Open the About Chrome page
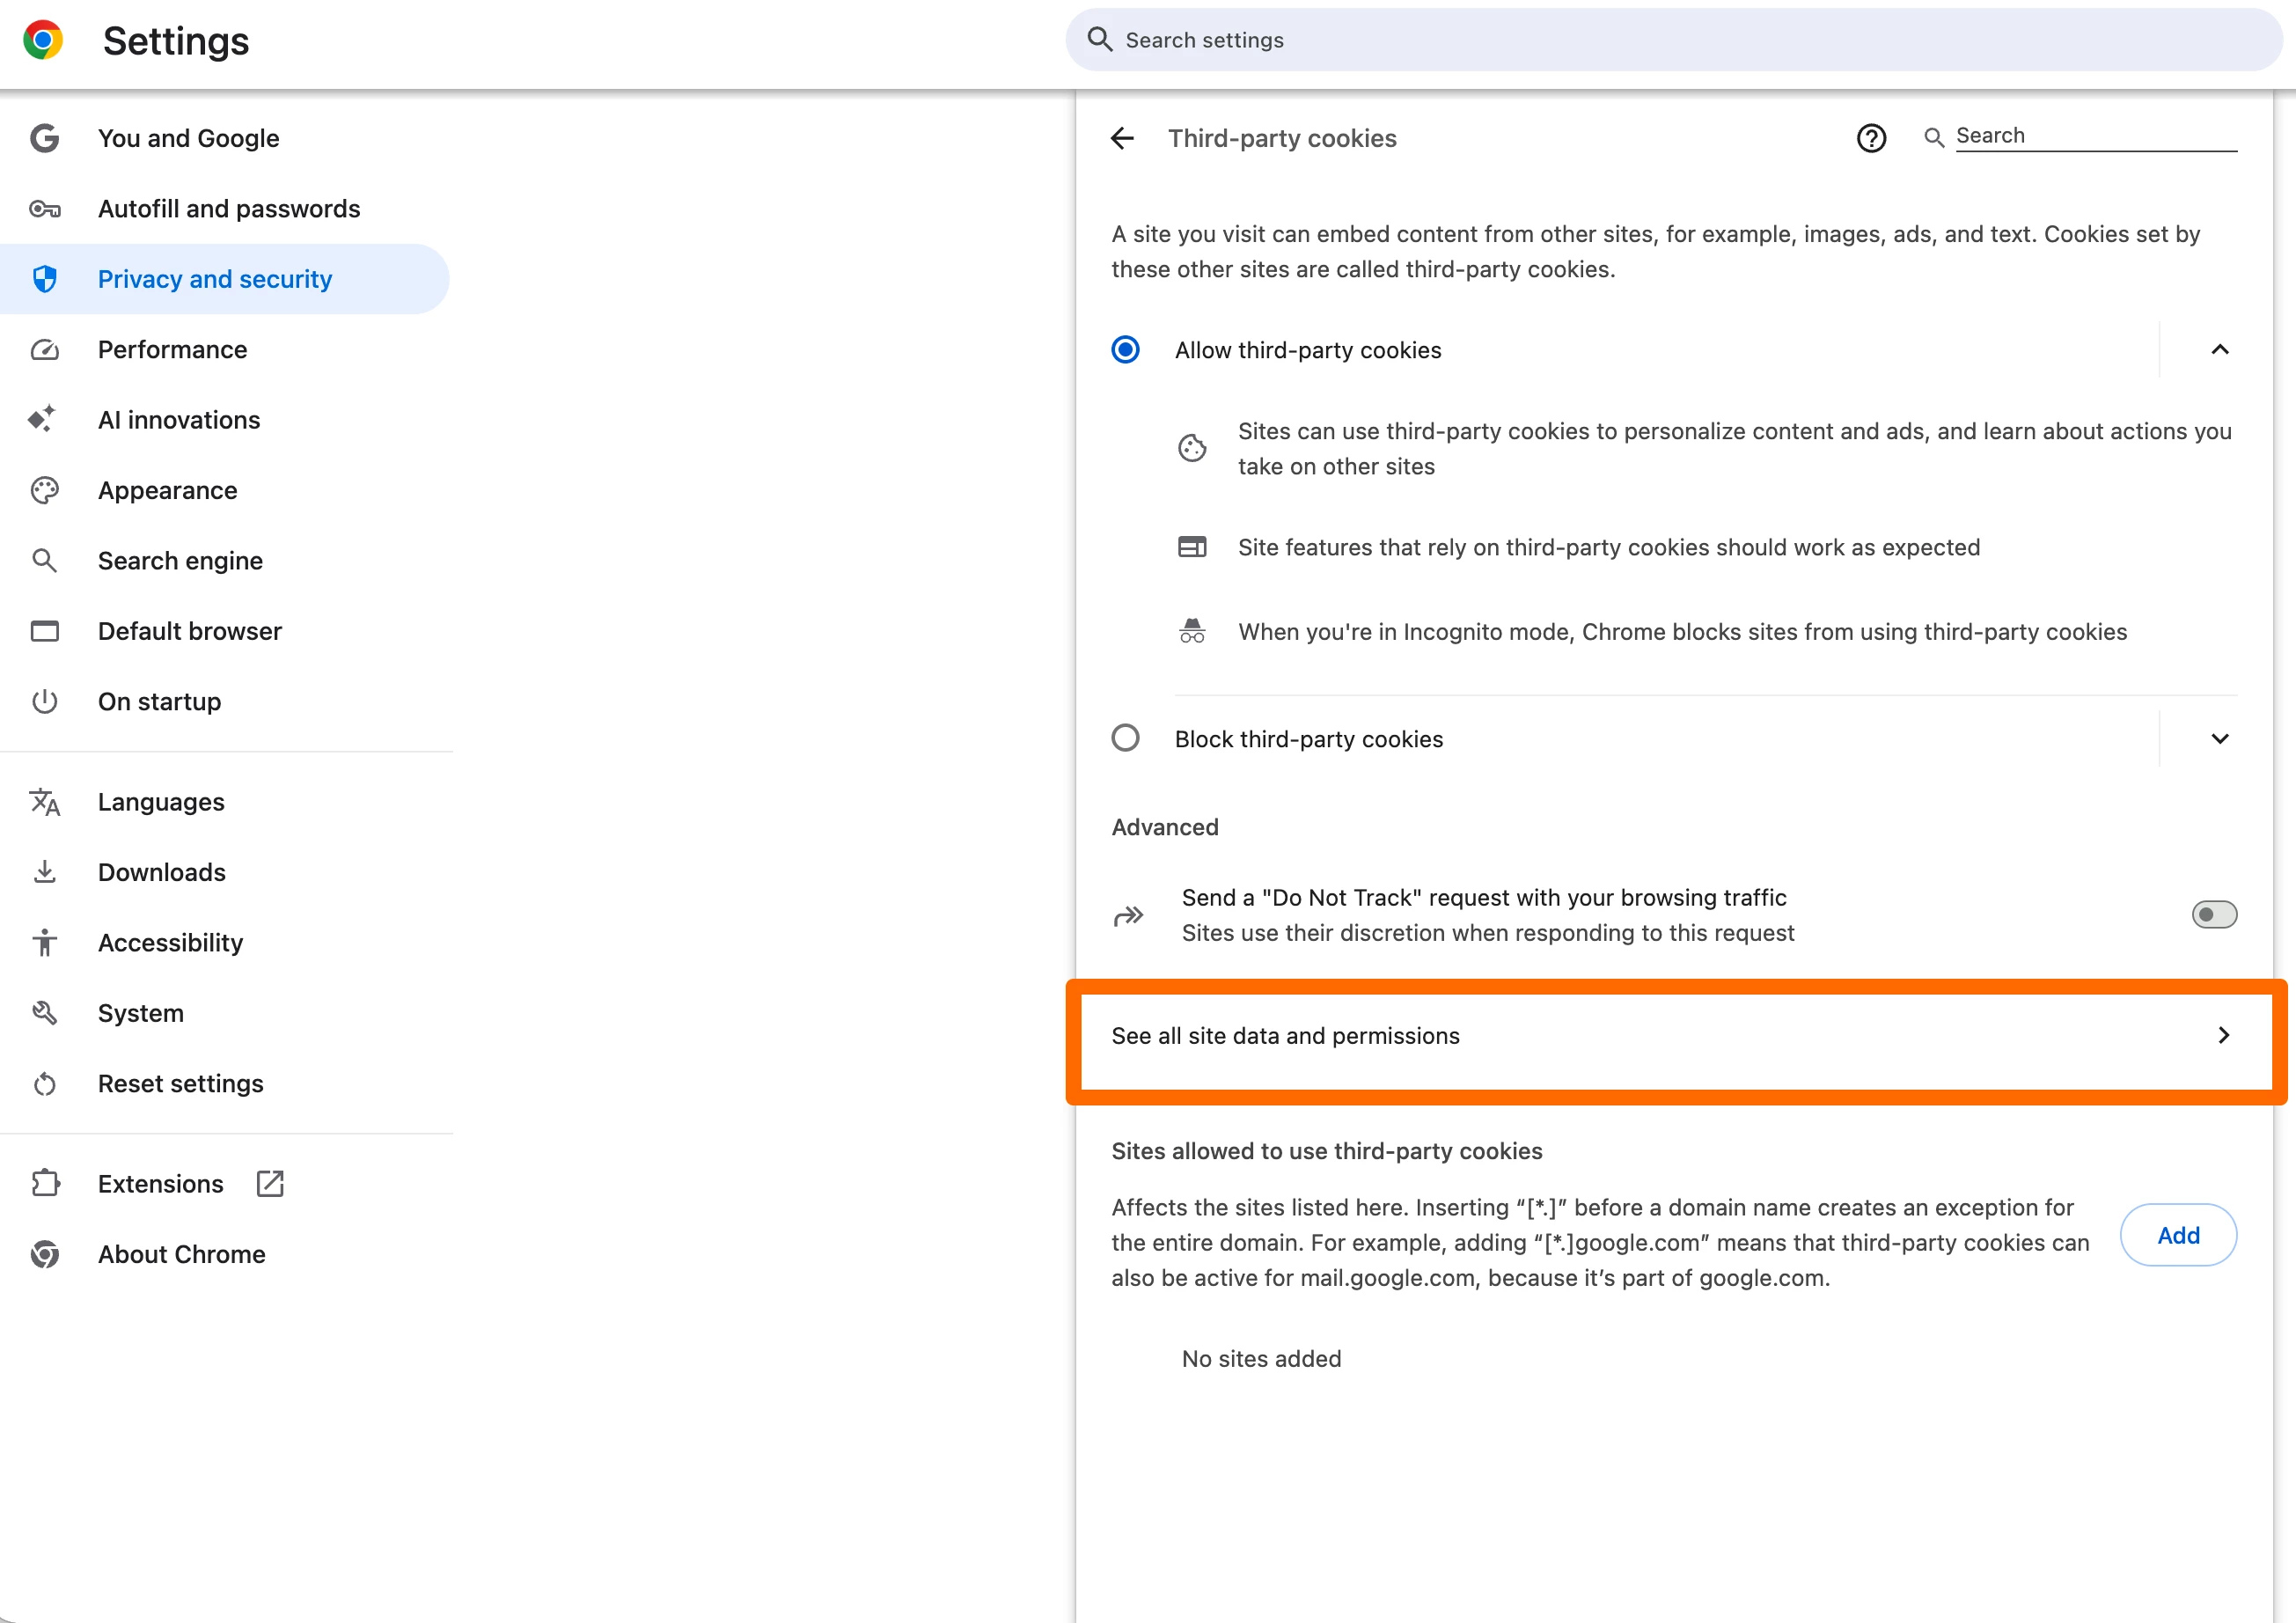2296x1623 pixels. point(181,1254)
